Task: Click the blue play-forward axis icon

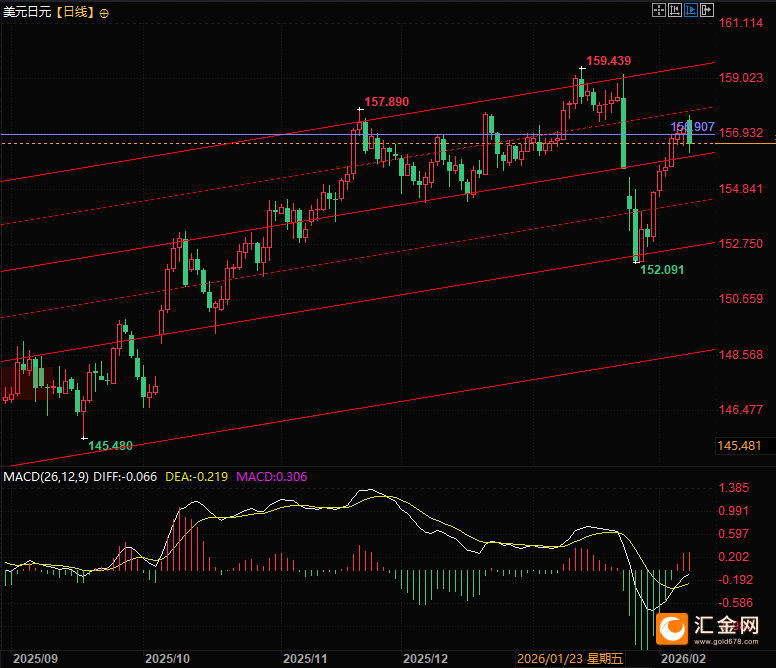Action: click(691, 10)
